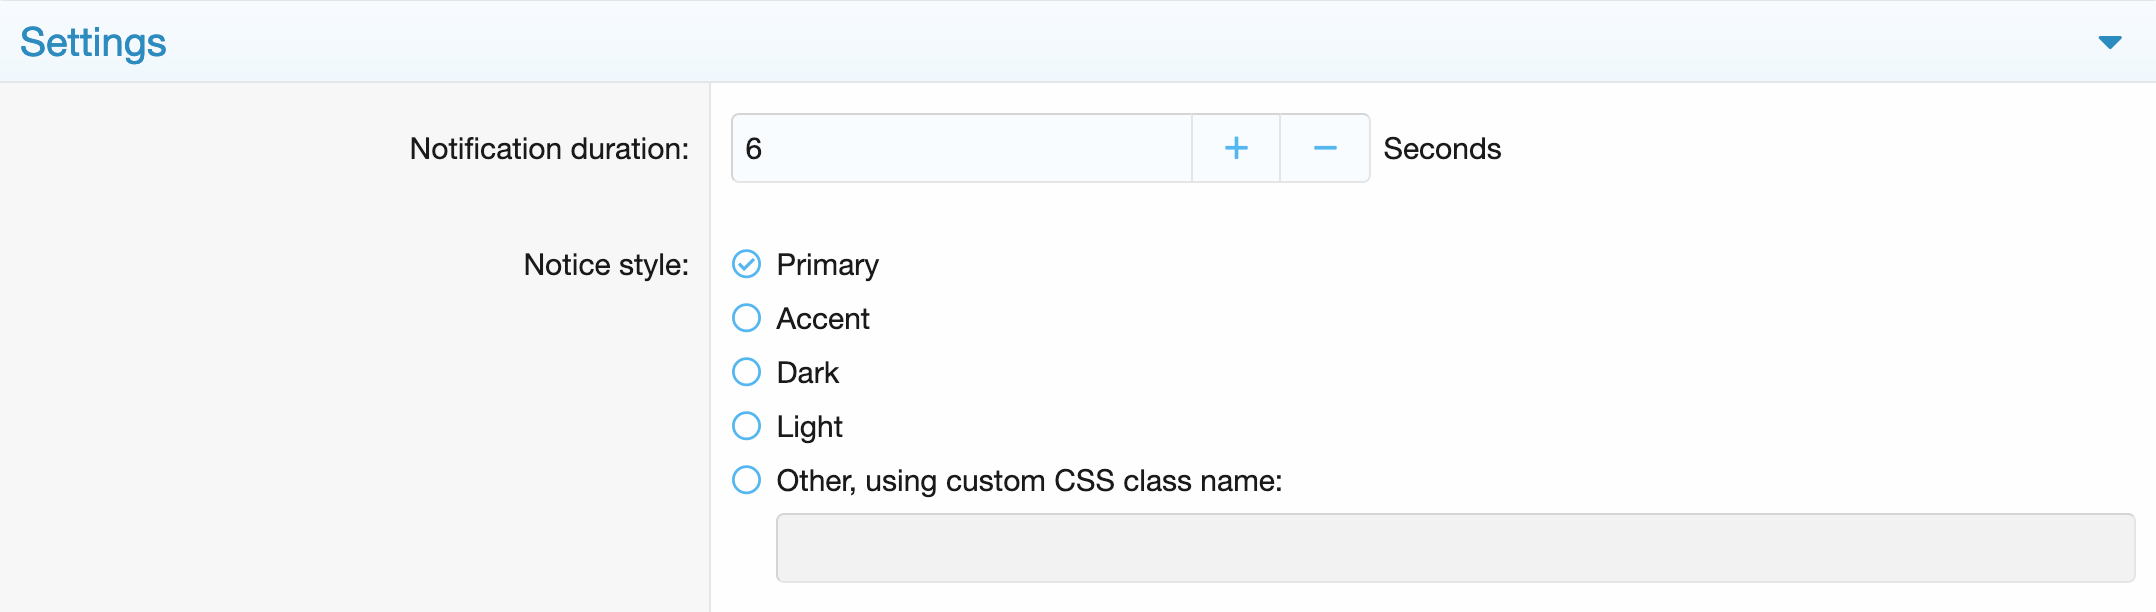The width and height of the screenshot is (2156, 612).
Task: Collapse the Settings panel with the arrow
Action: 2110,42
